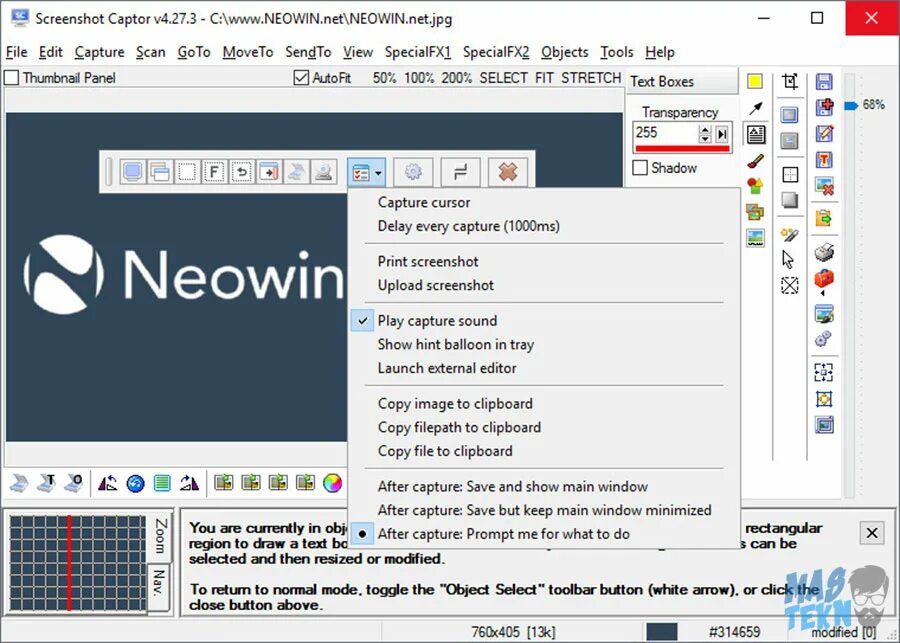Click the Transparency spinner up arrow
The image size is (900, 643).
pyautogui.click(x=705, y=130)
